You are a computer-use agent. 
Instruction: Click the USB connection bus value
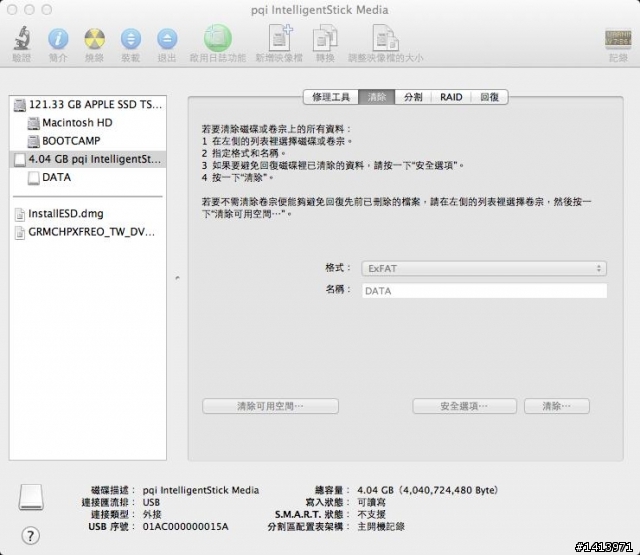tap(151, 502)
